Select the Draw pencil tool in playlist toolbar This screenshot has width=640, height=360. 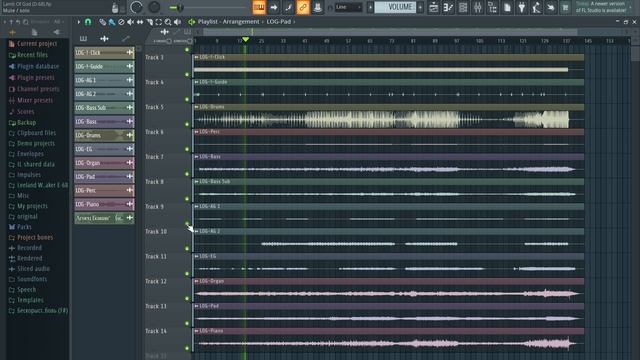102,22
